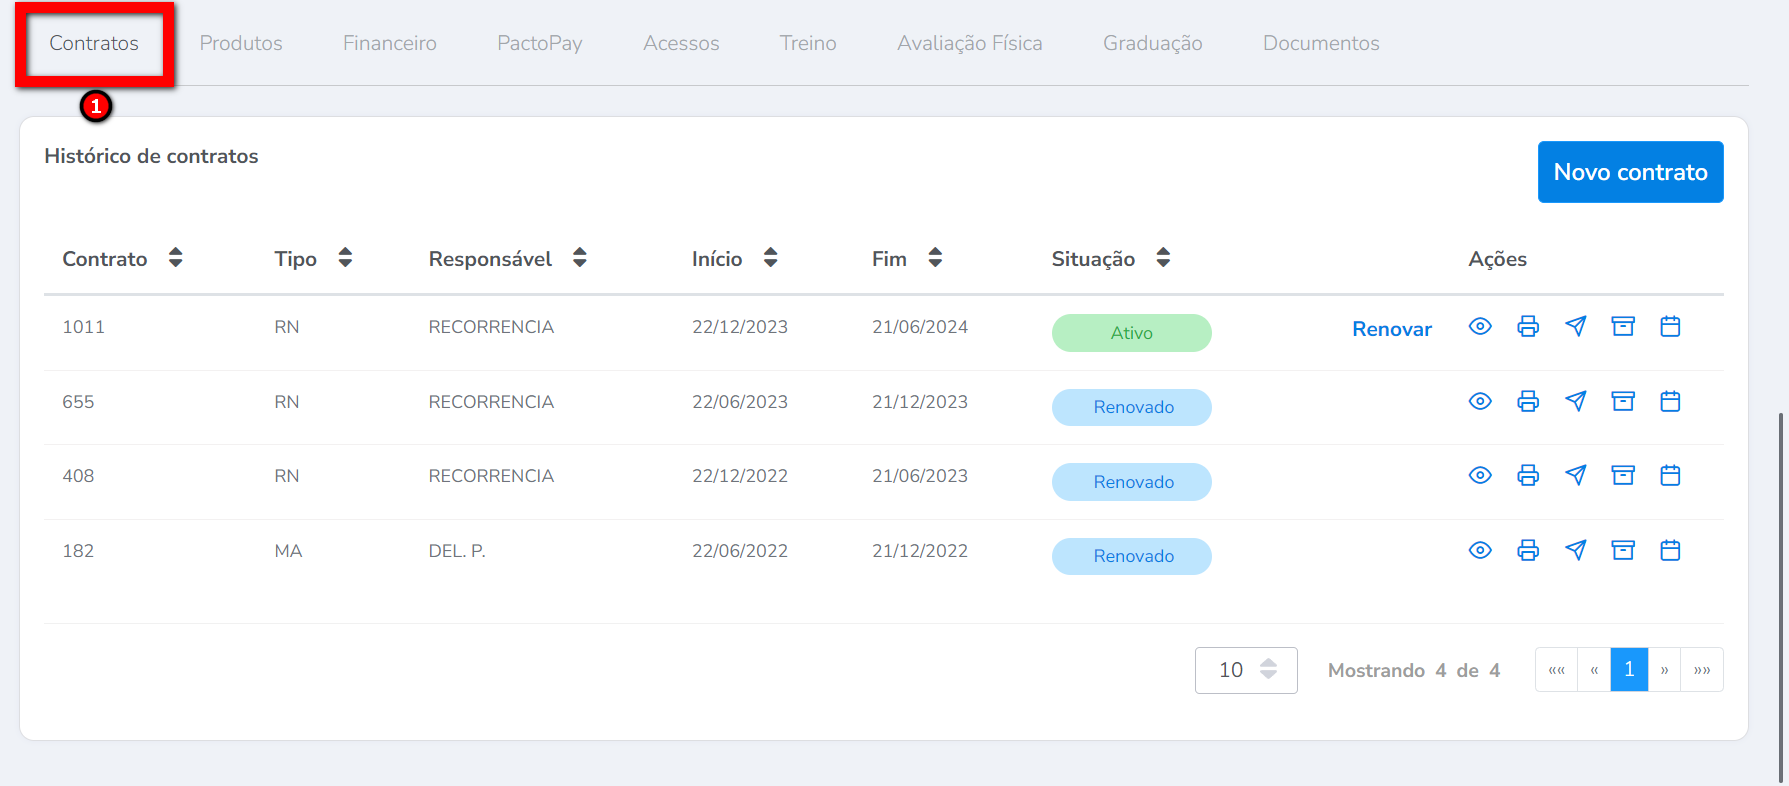
Task: Sort the table by Situação column
Action: coord(1162,258)
